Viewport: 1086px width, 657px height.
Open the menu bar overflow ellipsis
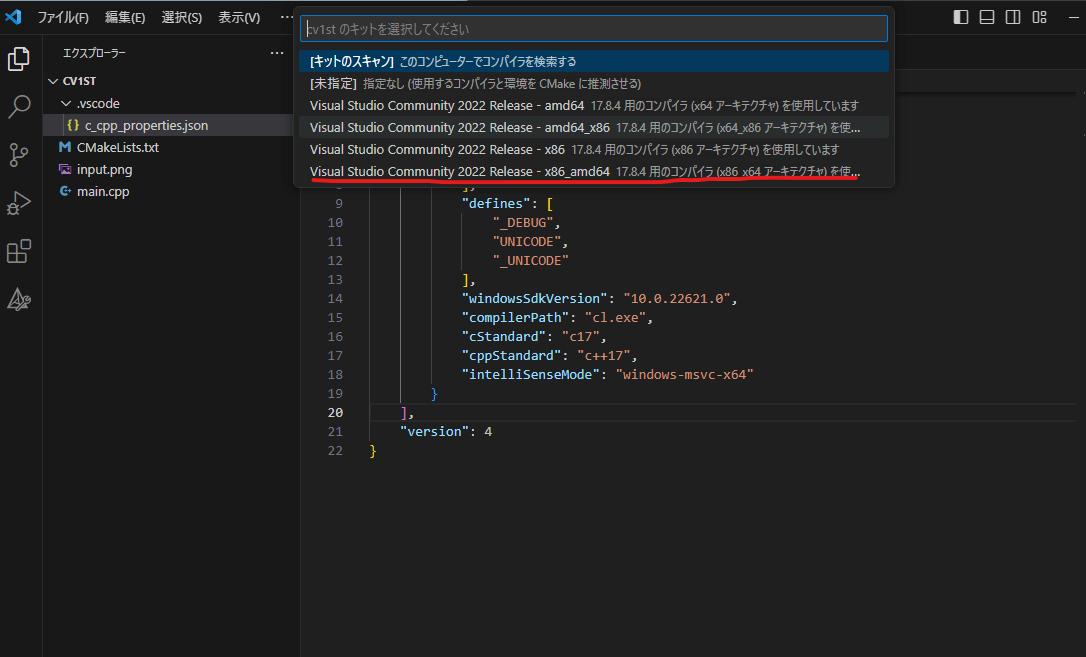click(x=286, y=17)
